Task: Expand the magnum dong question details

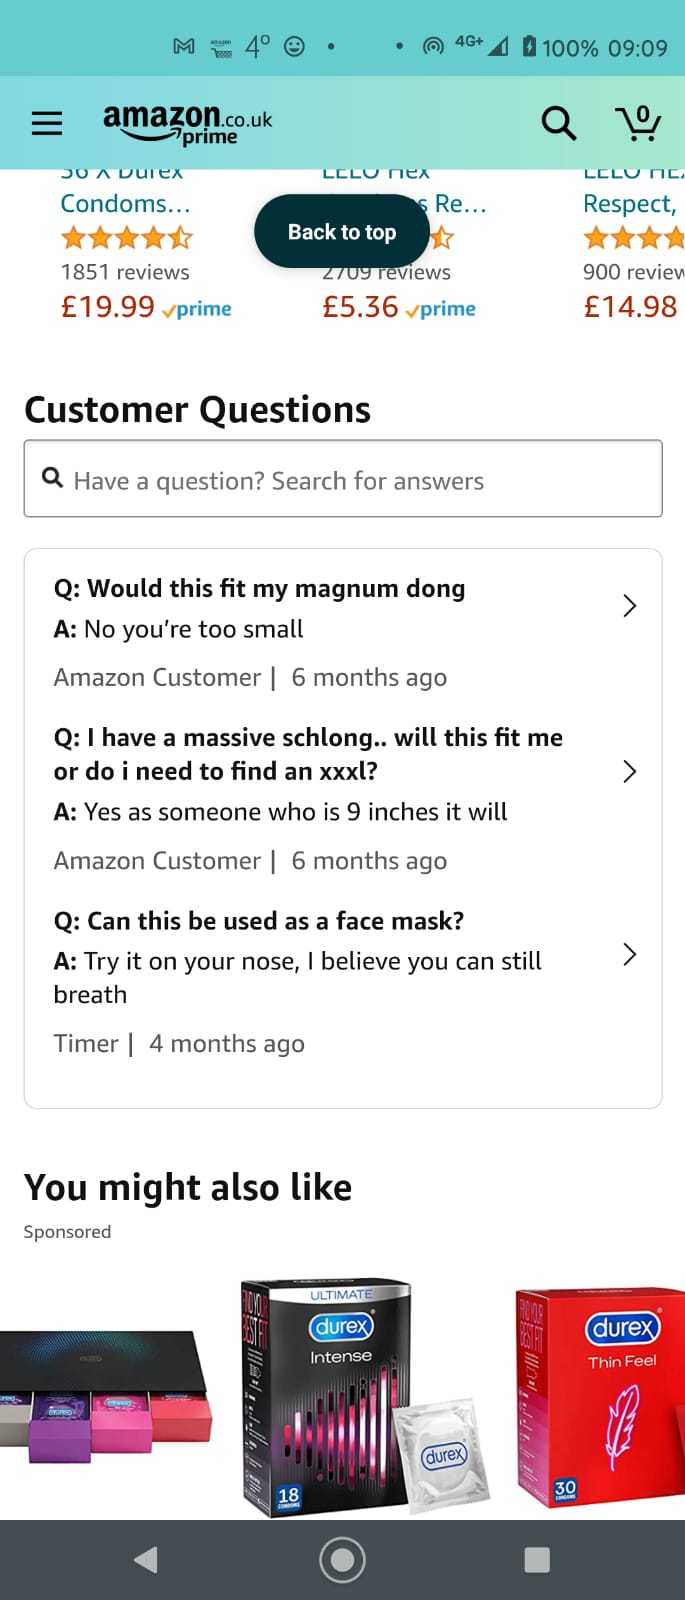Action: pyautogui.click(x=629, y=606)
